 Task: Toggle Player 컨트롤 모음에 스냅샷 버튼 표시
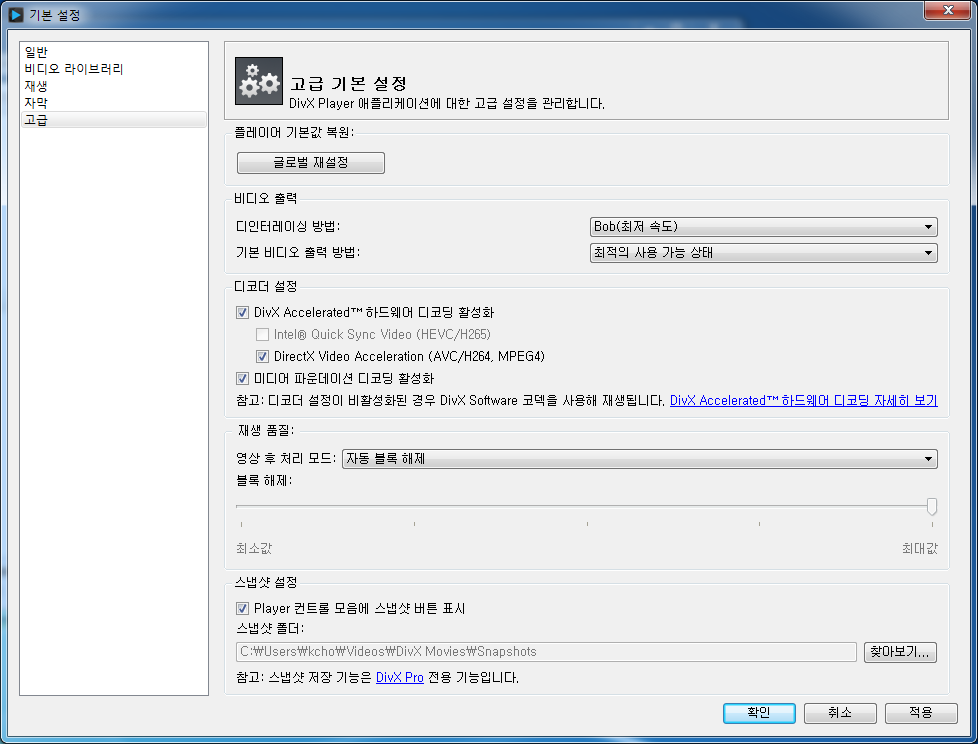[243, 609]
